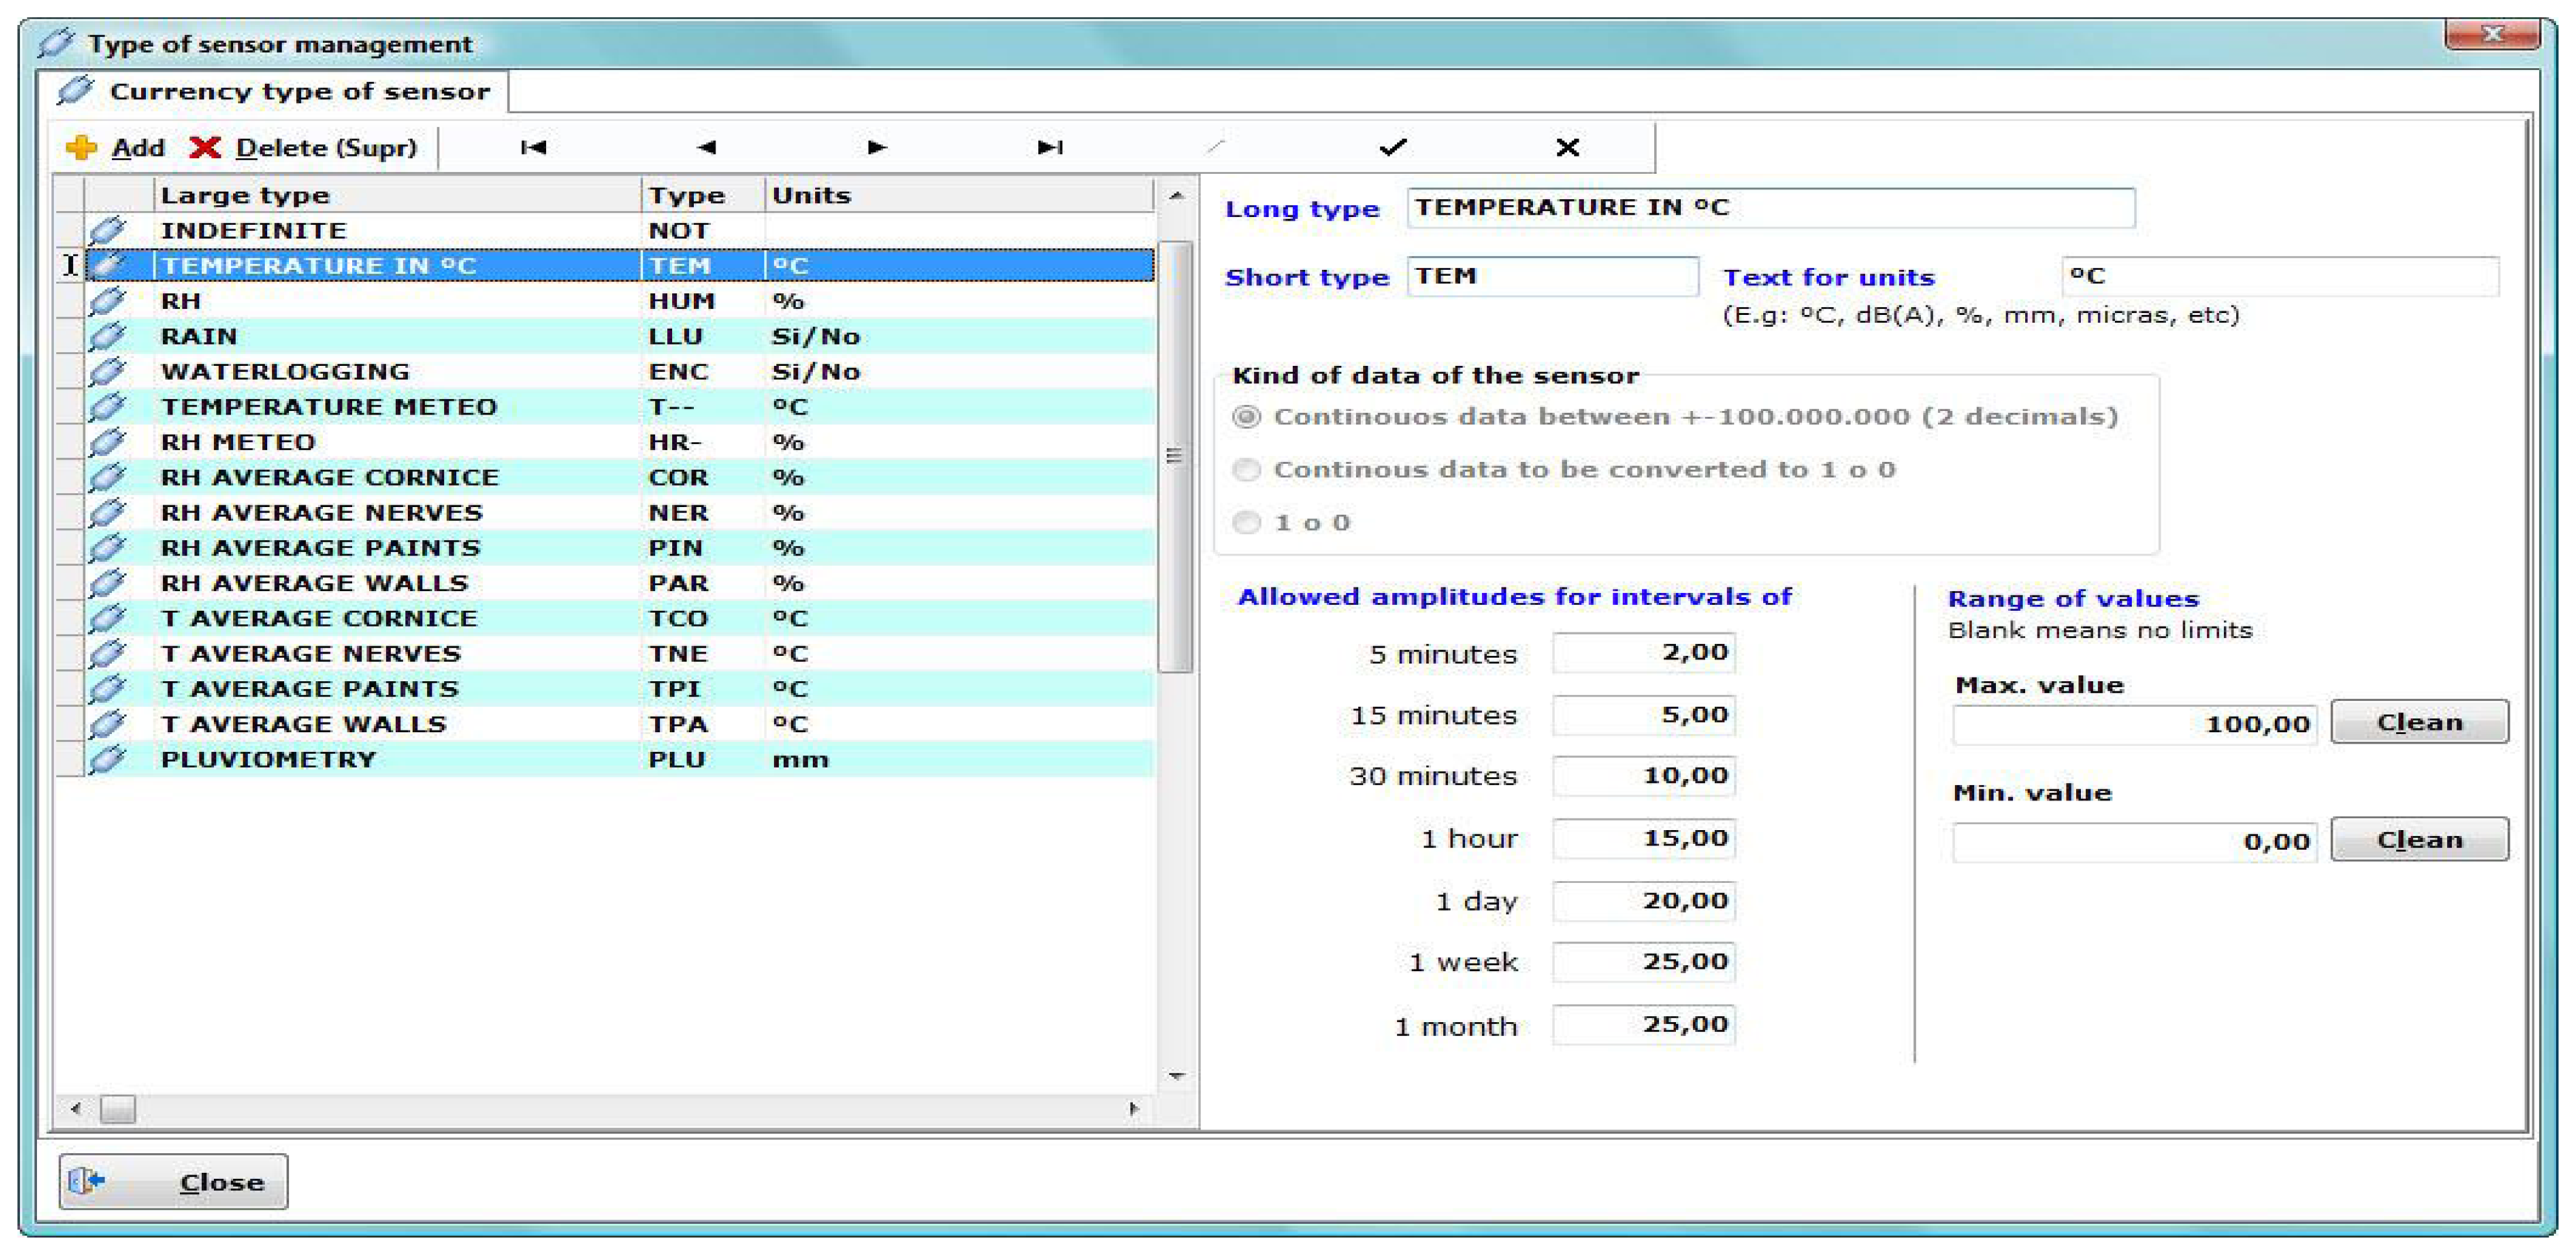Click the red Delete (Supr) icon
The height and width of the screenshot is (1255, 2576).
point(205,148)
